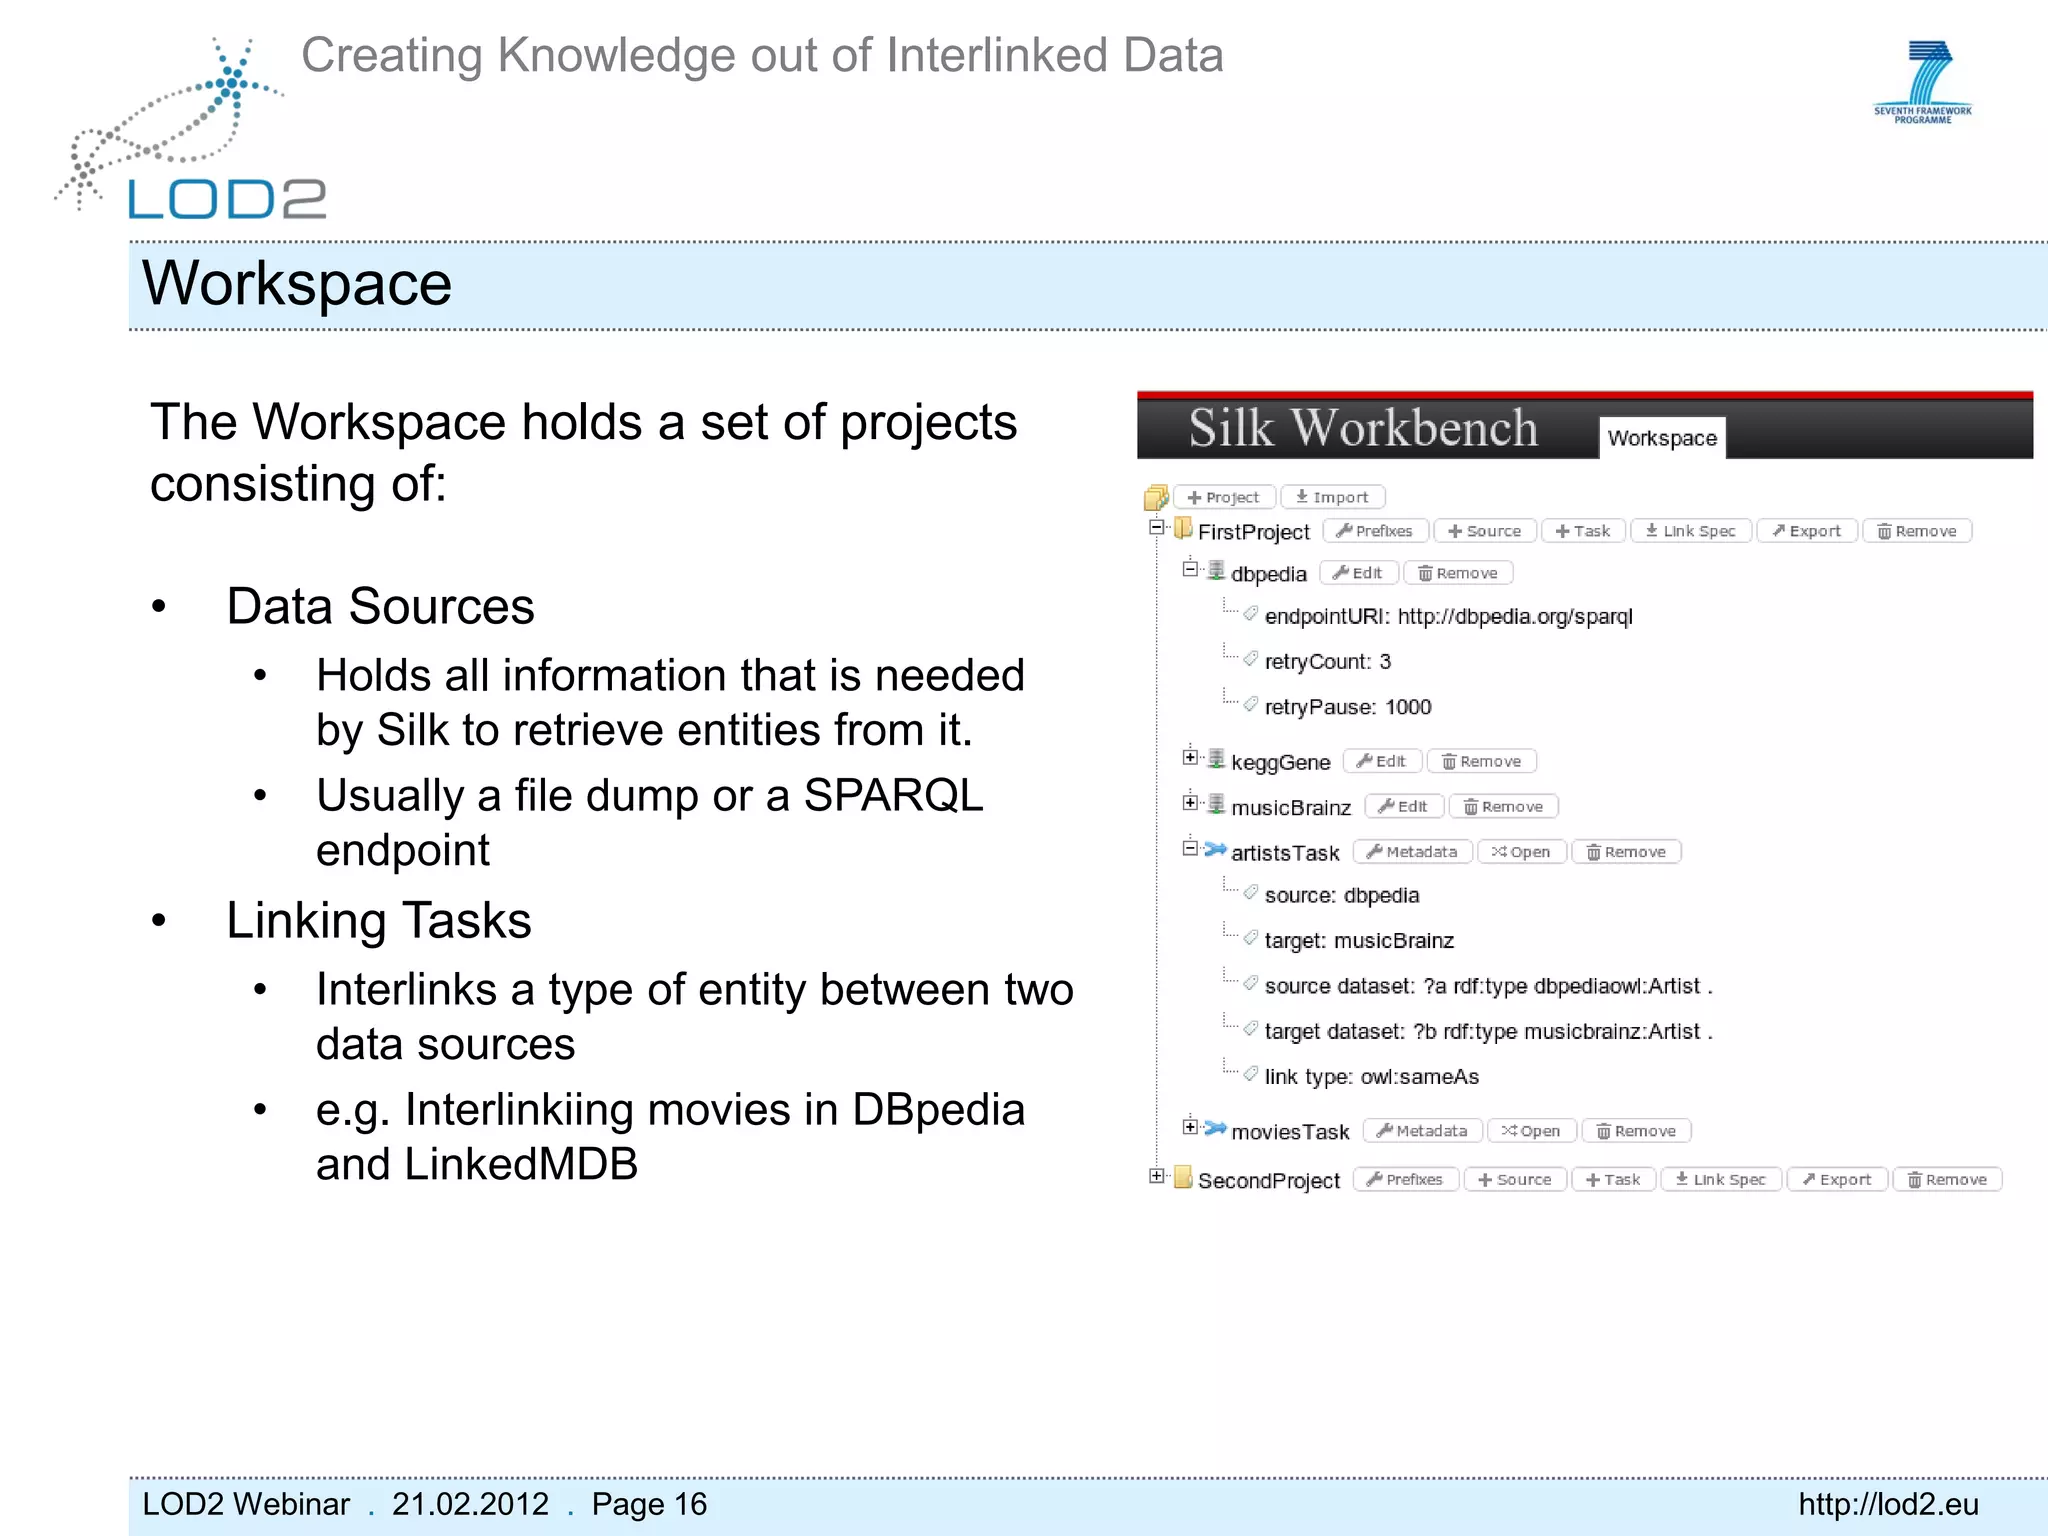Click the tag icon beside retryPause
This screenshot has width=2048, height=1536.
(x=1250, y=705)
